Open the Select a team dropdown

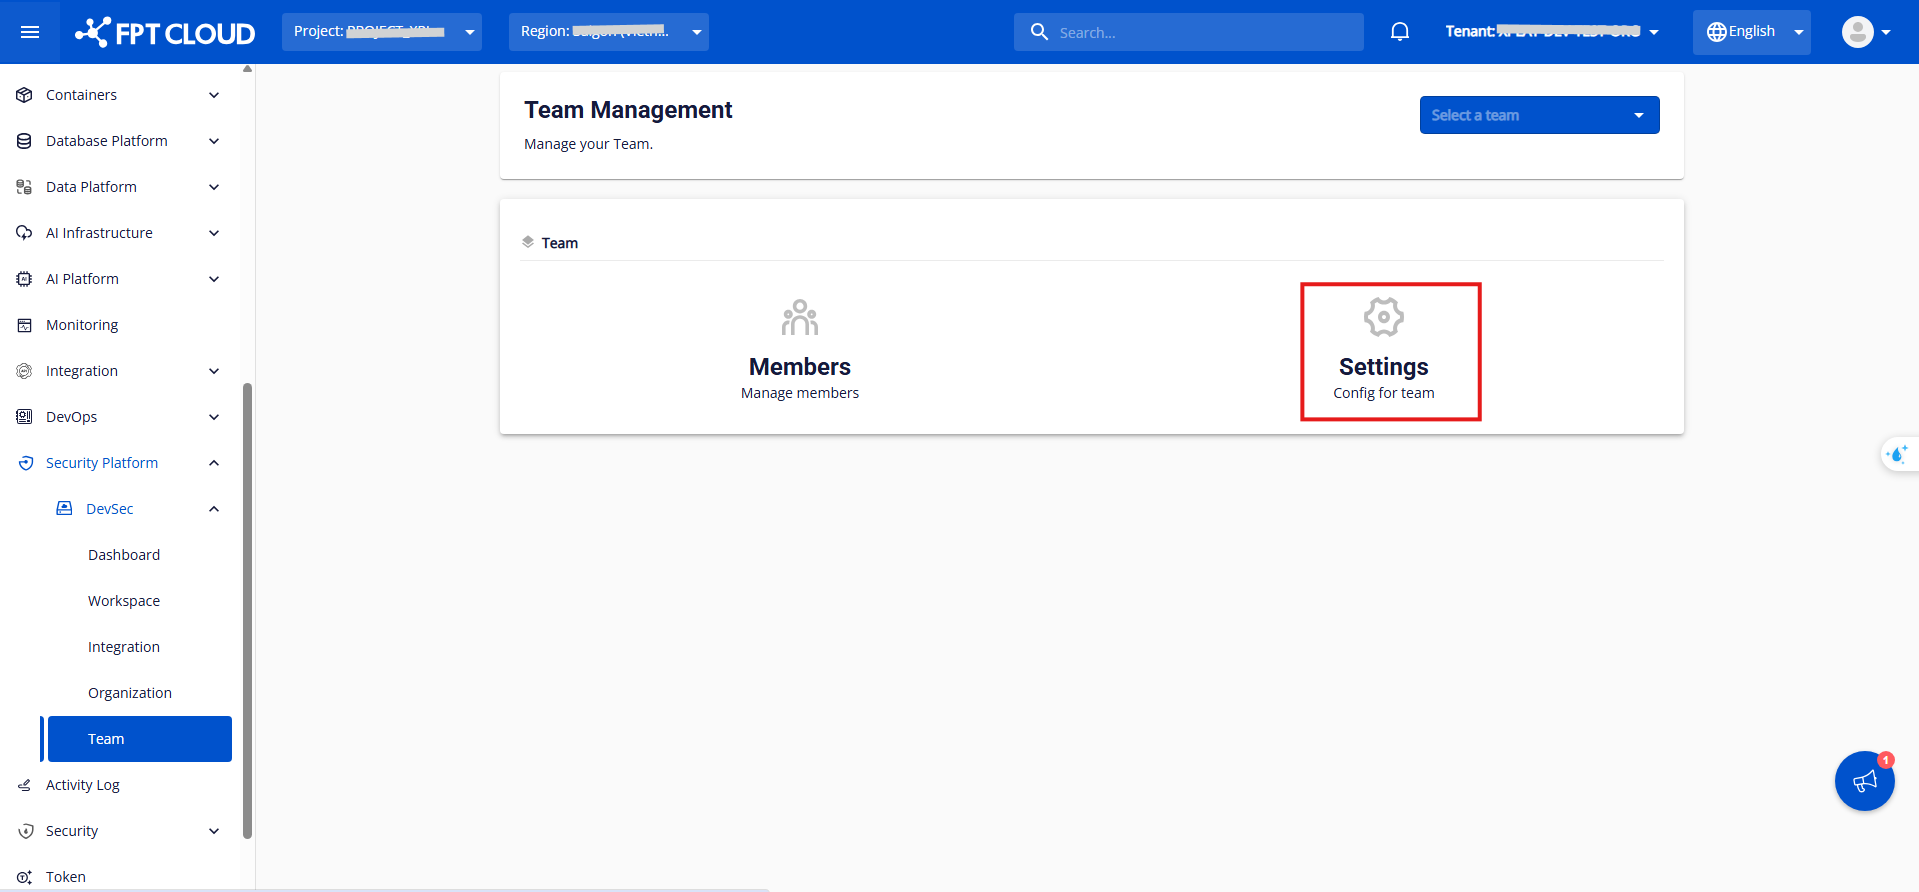[1539, 115]
